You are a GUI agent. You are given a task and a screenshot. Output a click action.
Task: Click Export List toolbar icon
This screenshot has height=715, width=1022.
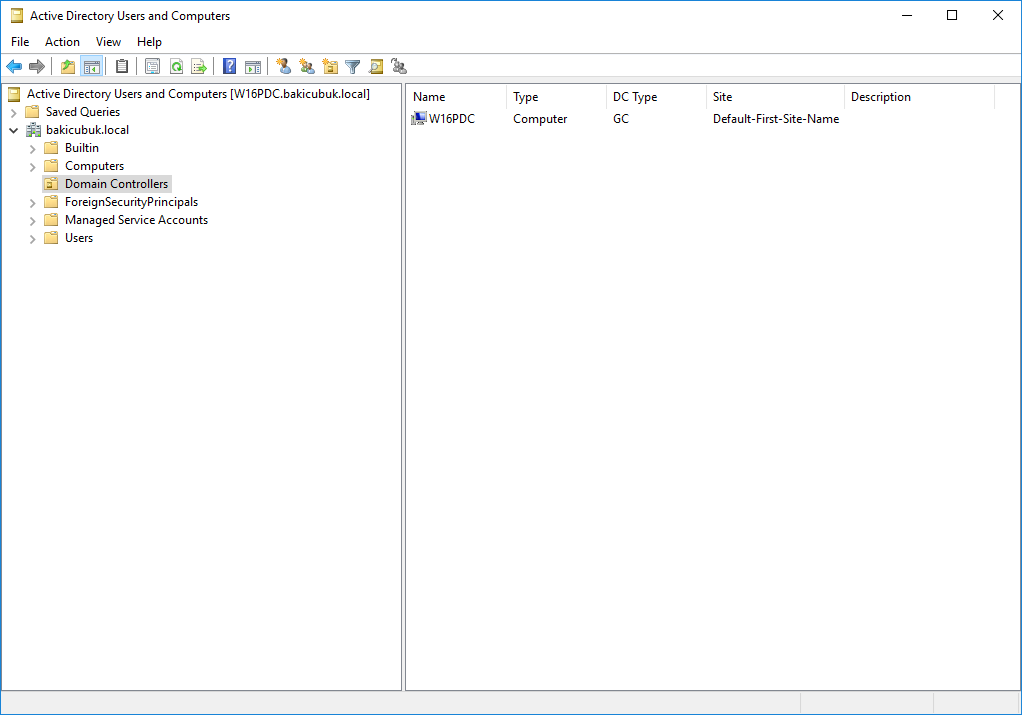tap(199, 66)
